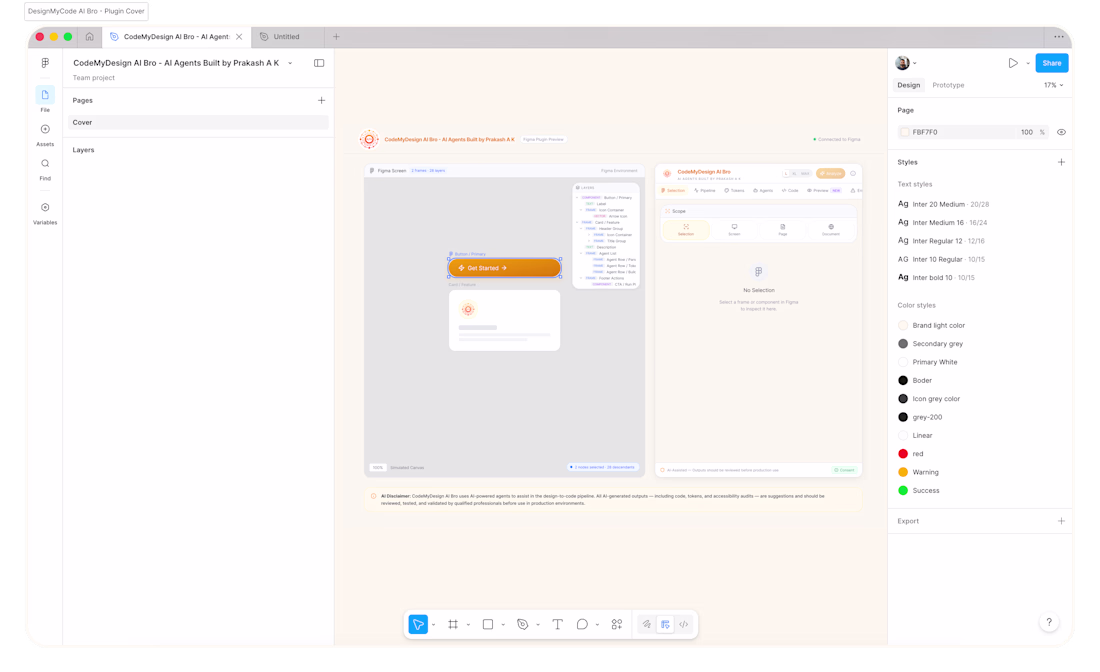Click the Layers section header
The height and width of the screenshot is (672, 1100).
click(83, 150)
